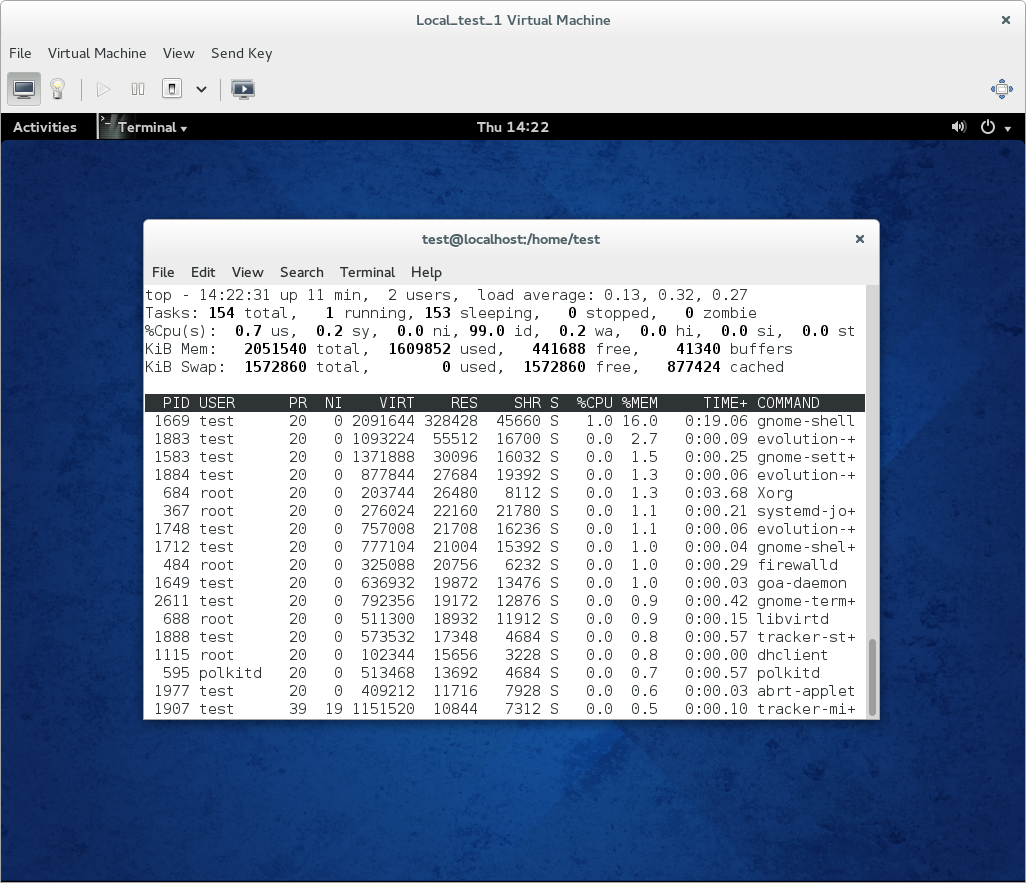The width and height of the screenshot is (1026, 883).
Task: Select the firewalld process name
Action: tap(797, 565)
